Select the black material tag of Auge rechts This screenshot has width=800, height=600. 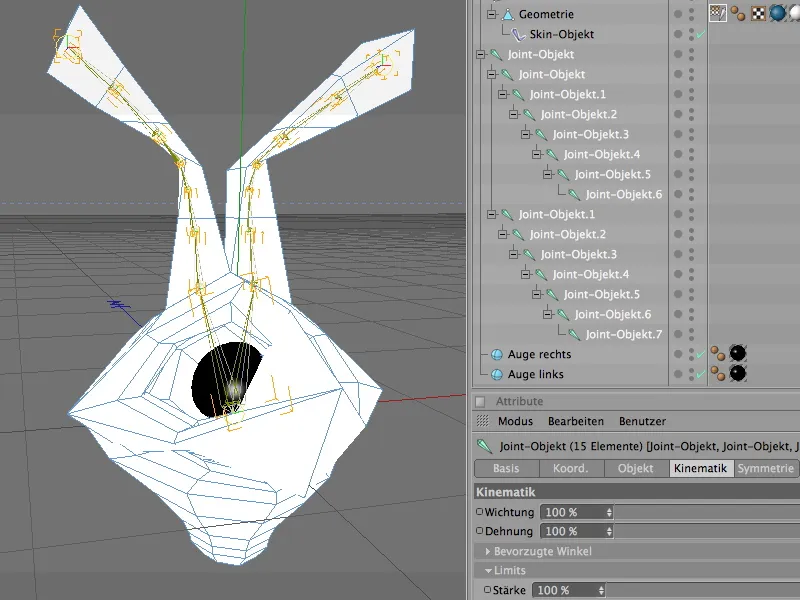click(x=738, y=353)
